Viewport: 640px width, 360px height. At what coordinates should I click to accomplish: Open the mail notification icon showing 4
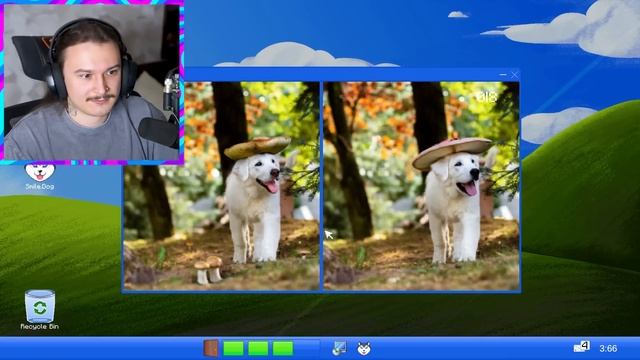pos(582,347)
